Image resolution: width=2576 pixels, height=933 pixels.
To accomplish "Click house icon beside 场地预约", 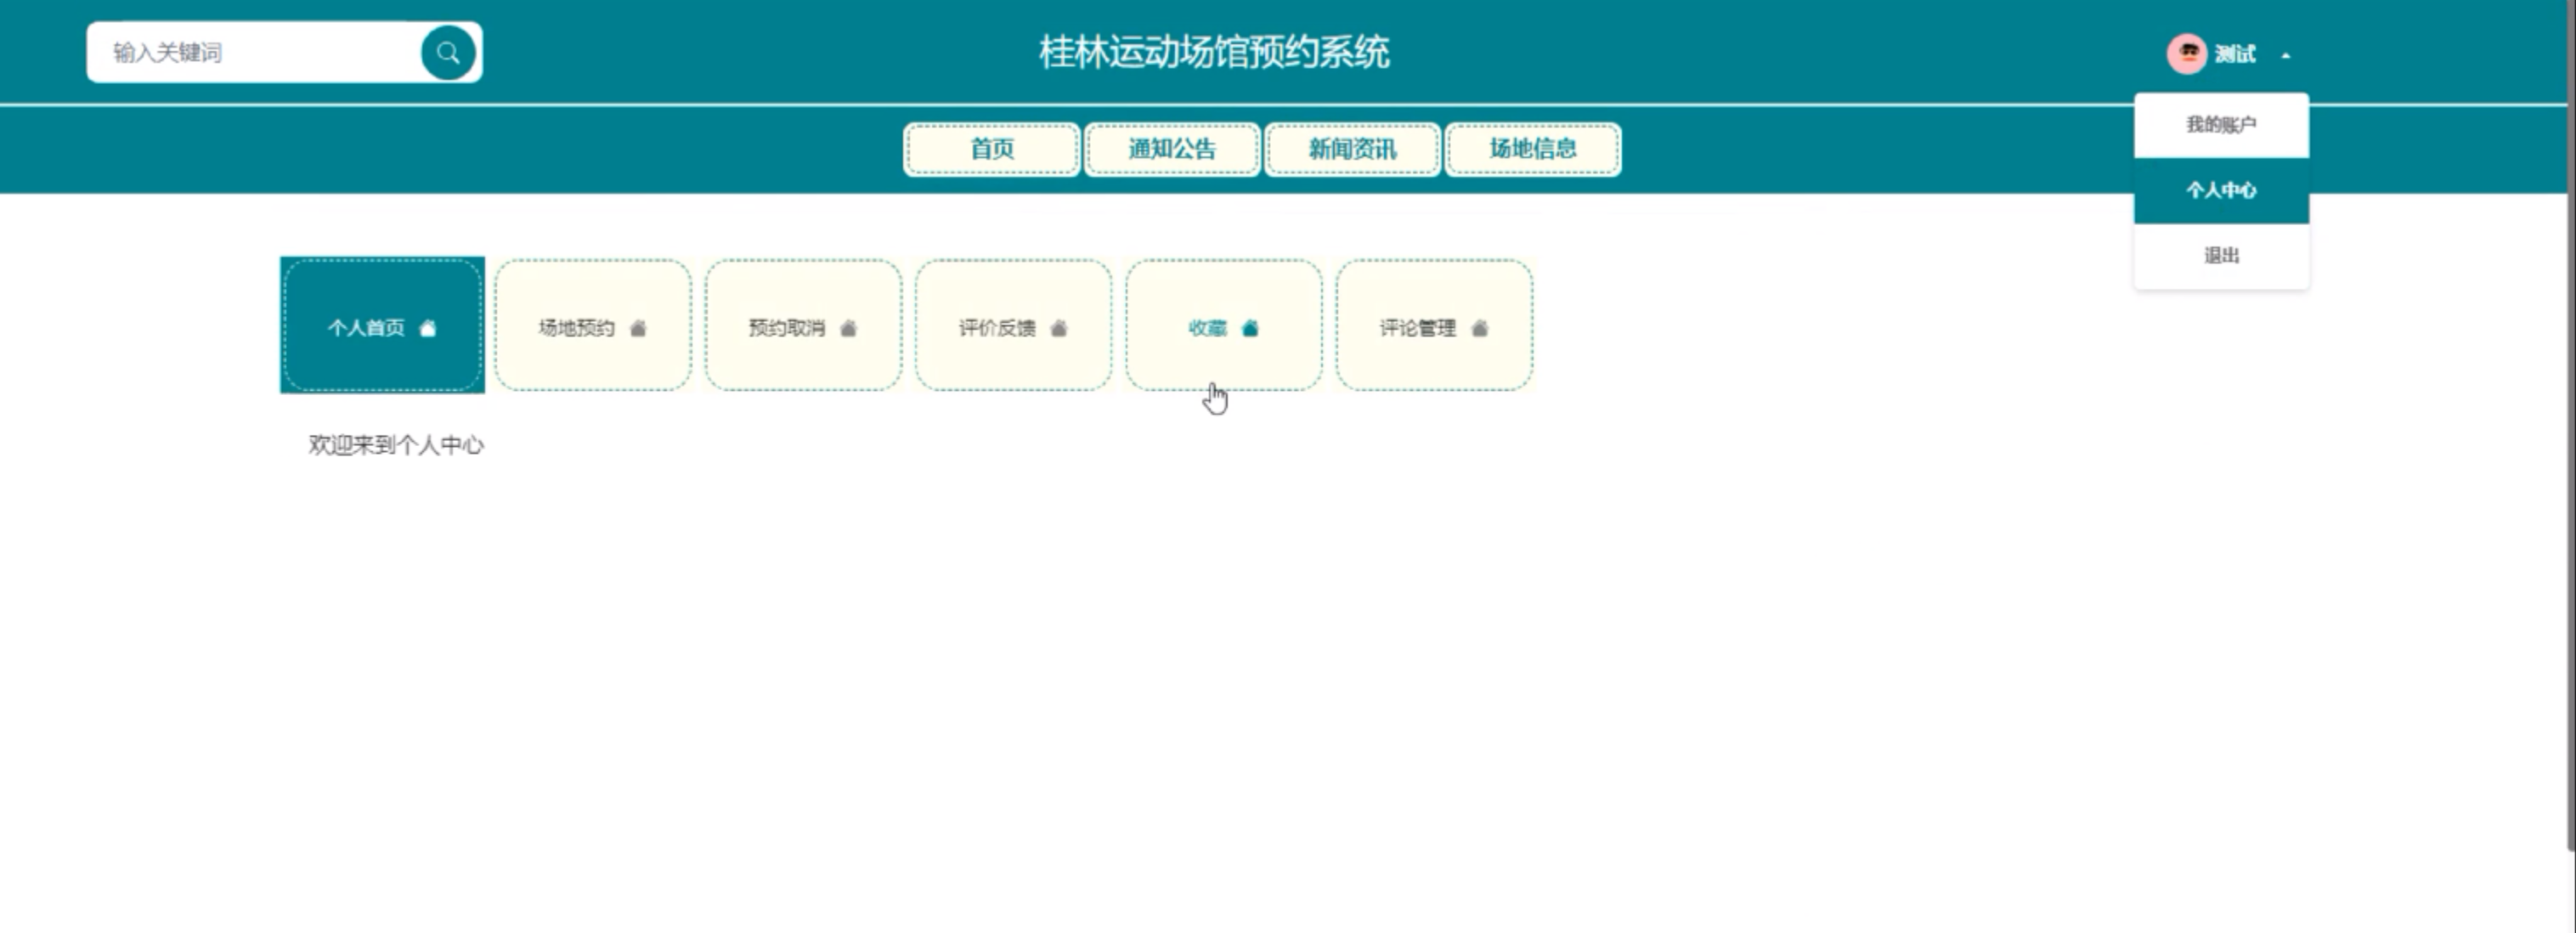I will coord(638,328).
